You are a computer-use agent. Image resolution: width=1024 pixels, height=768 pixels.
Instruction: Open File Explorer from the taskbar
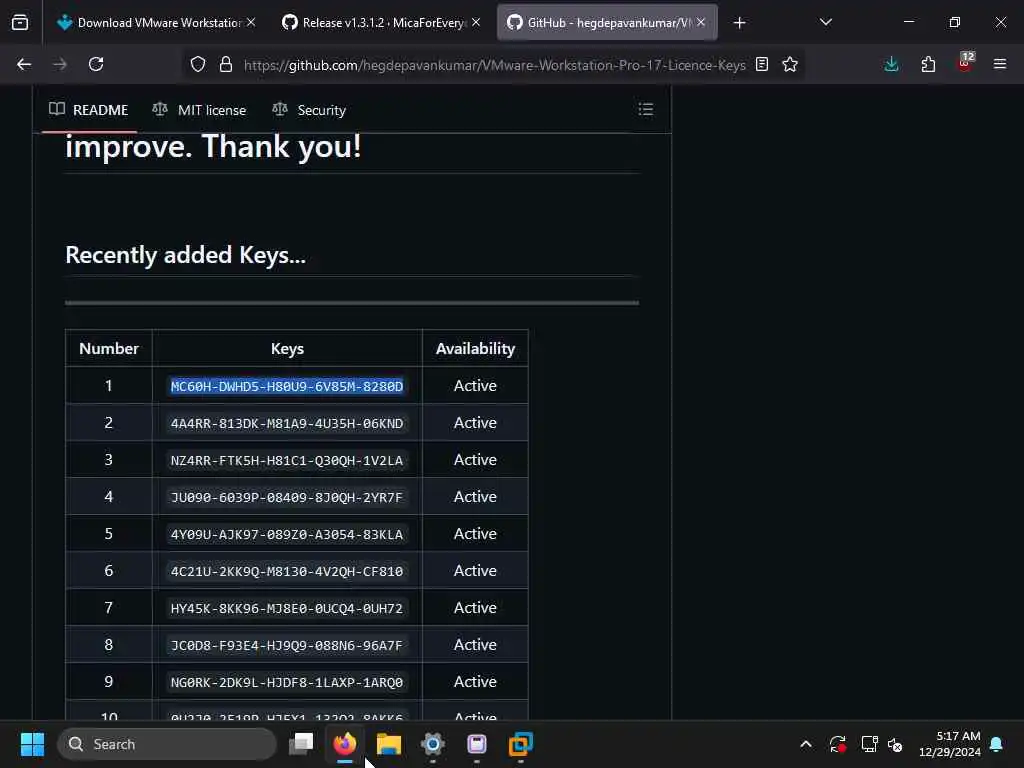[x=389, y=743]
